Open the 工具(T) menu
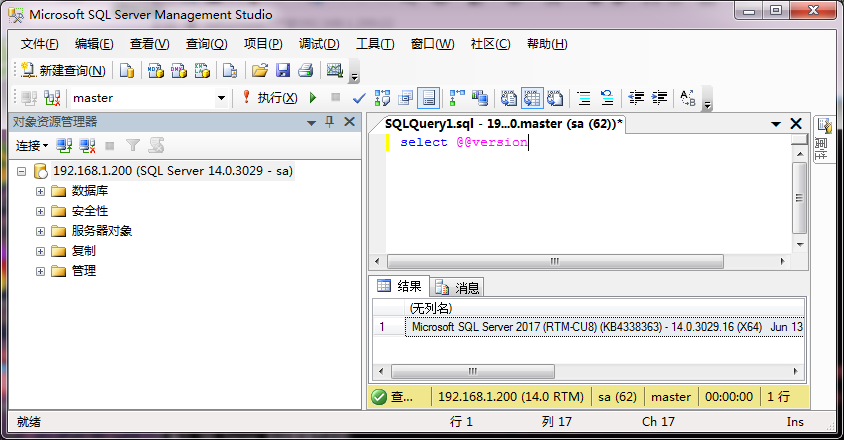This screenshot has width=844, height=440. [375, 44]
